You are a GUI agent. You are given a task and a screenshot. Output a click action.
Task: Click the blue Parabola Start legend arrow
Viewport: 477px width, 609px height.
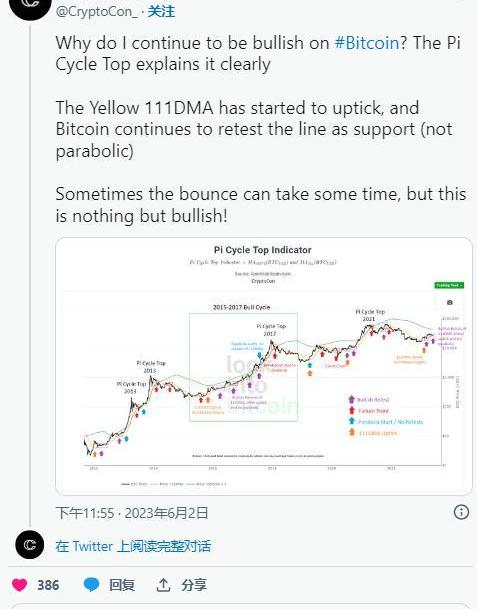[x=352, y=421]
